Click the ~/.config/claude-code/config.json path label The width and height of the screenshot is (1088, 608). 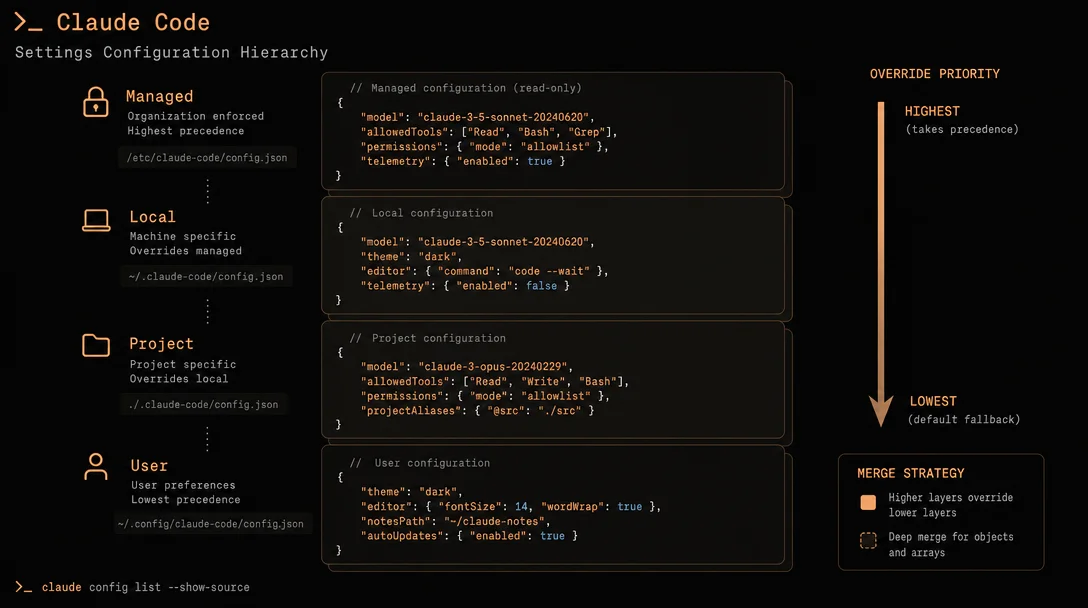coord(211,524)
